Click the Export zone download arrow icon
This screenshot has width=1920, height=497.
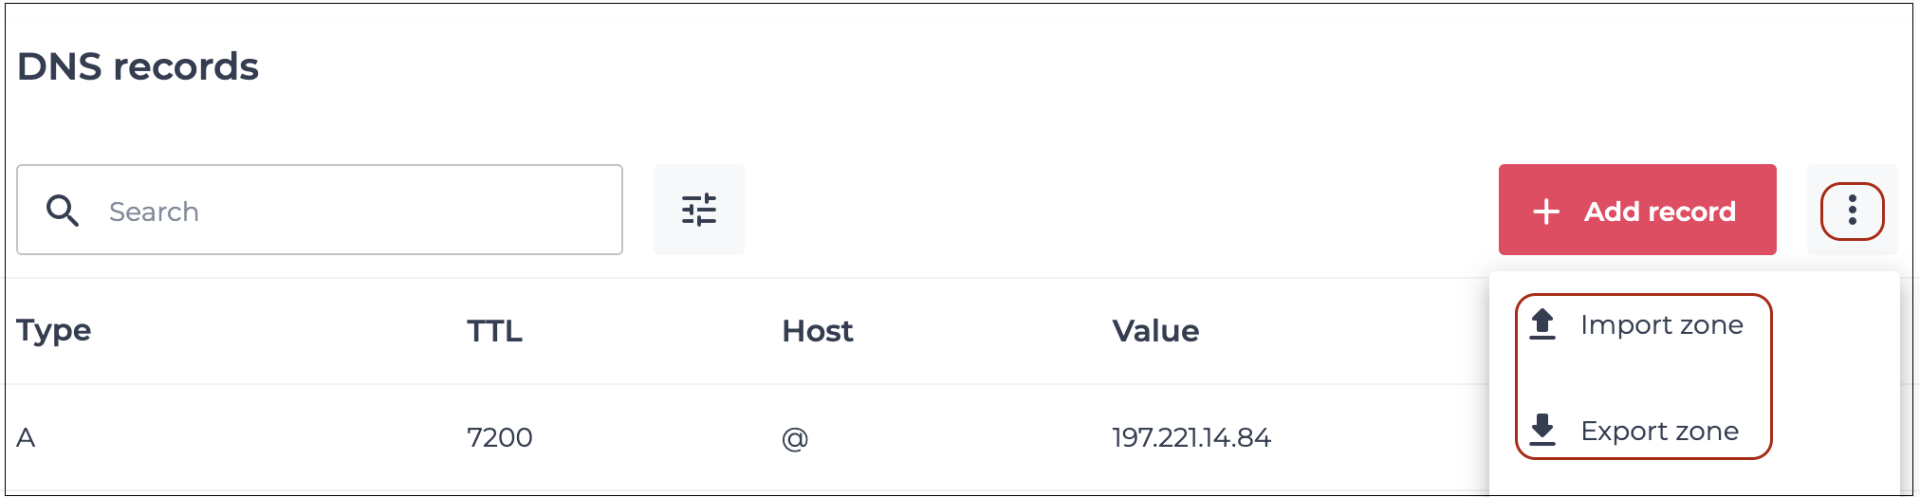coord(1543,430)
